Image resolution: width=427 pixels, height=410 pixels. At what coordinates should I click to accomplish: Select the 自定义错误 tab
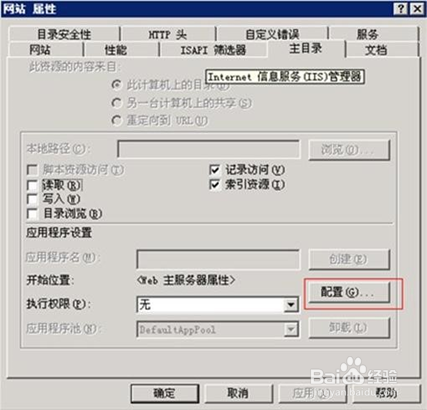(x=272, y=34)
